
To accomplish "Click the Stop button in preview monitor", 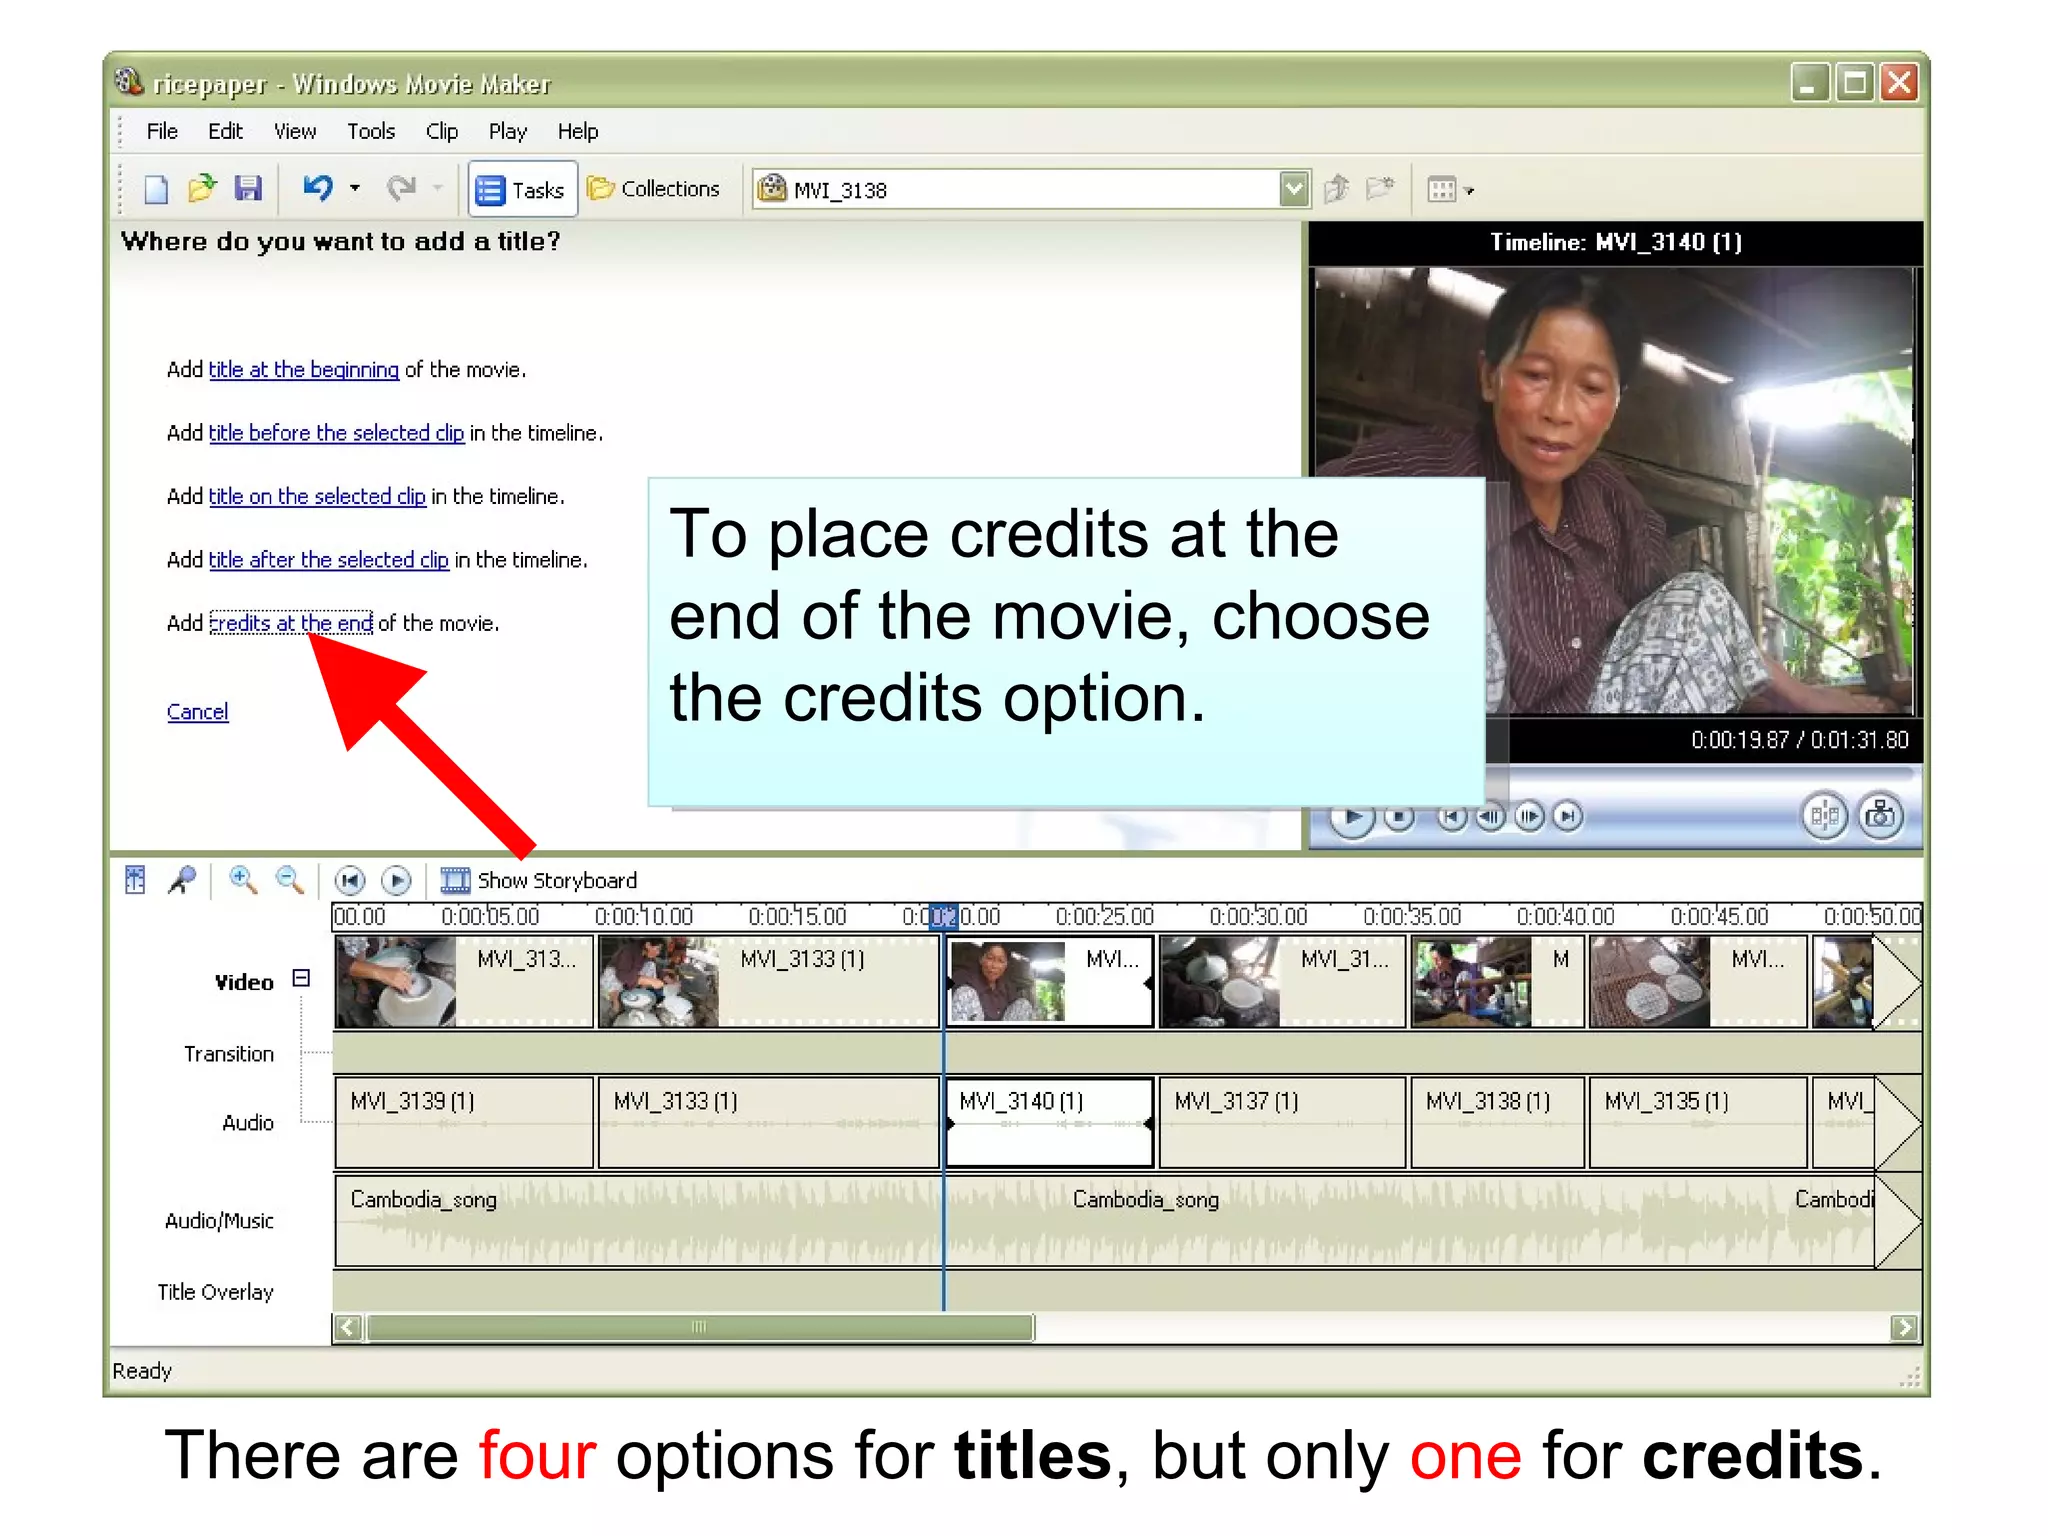I will pos(1399,818).
